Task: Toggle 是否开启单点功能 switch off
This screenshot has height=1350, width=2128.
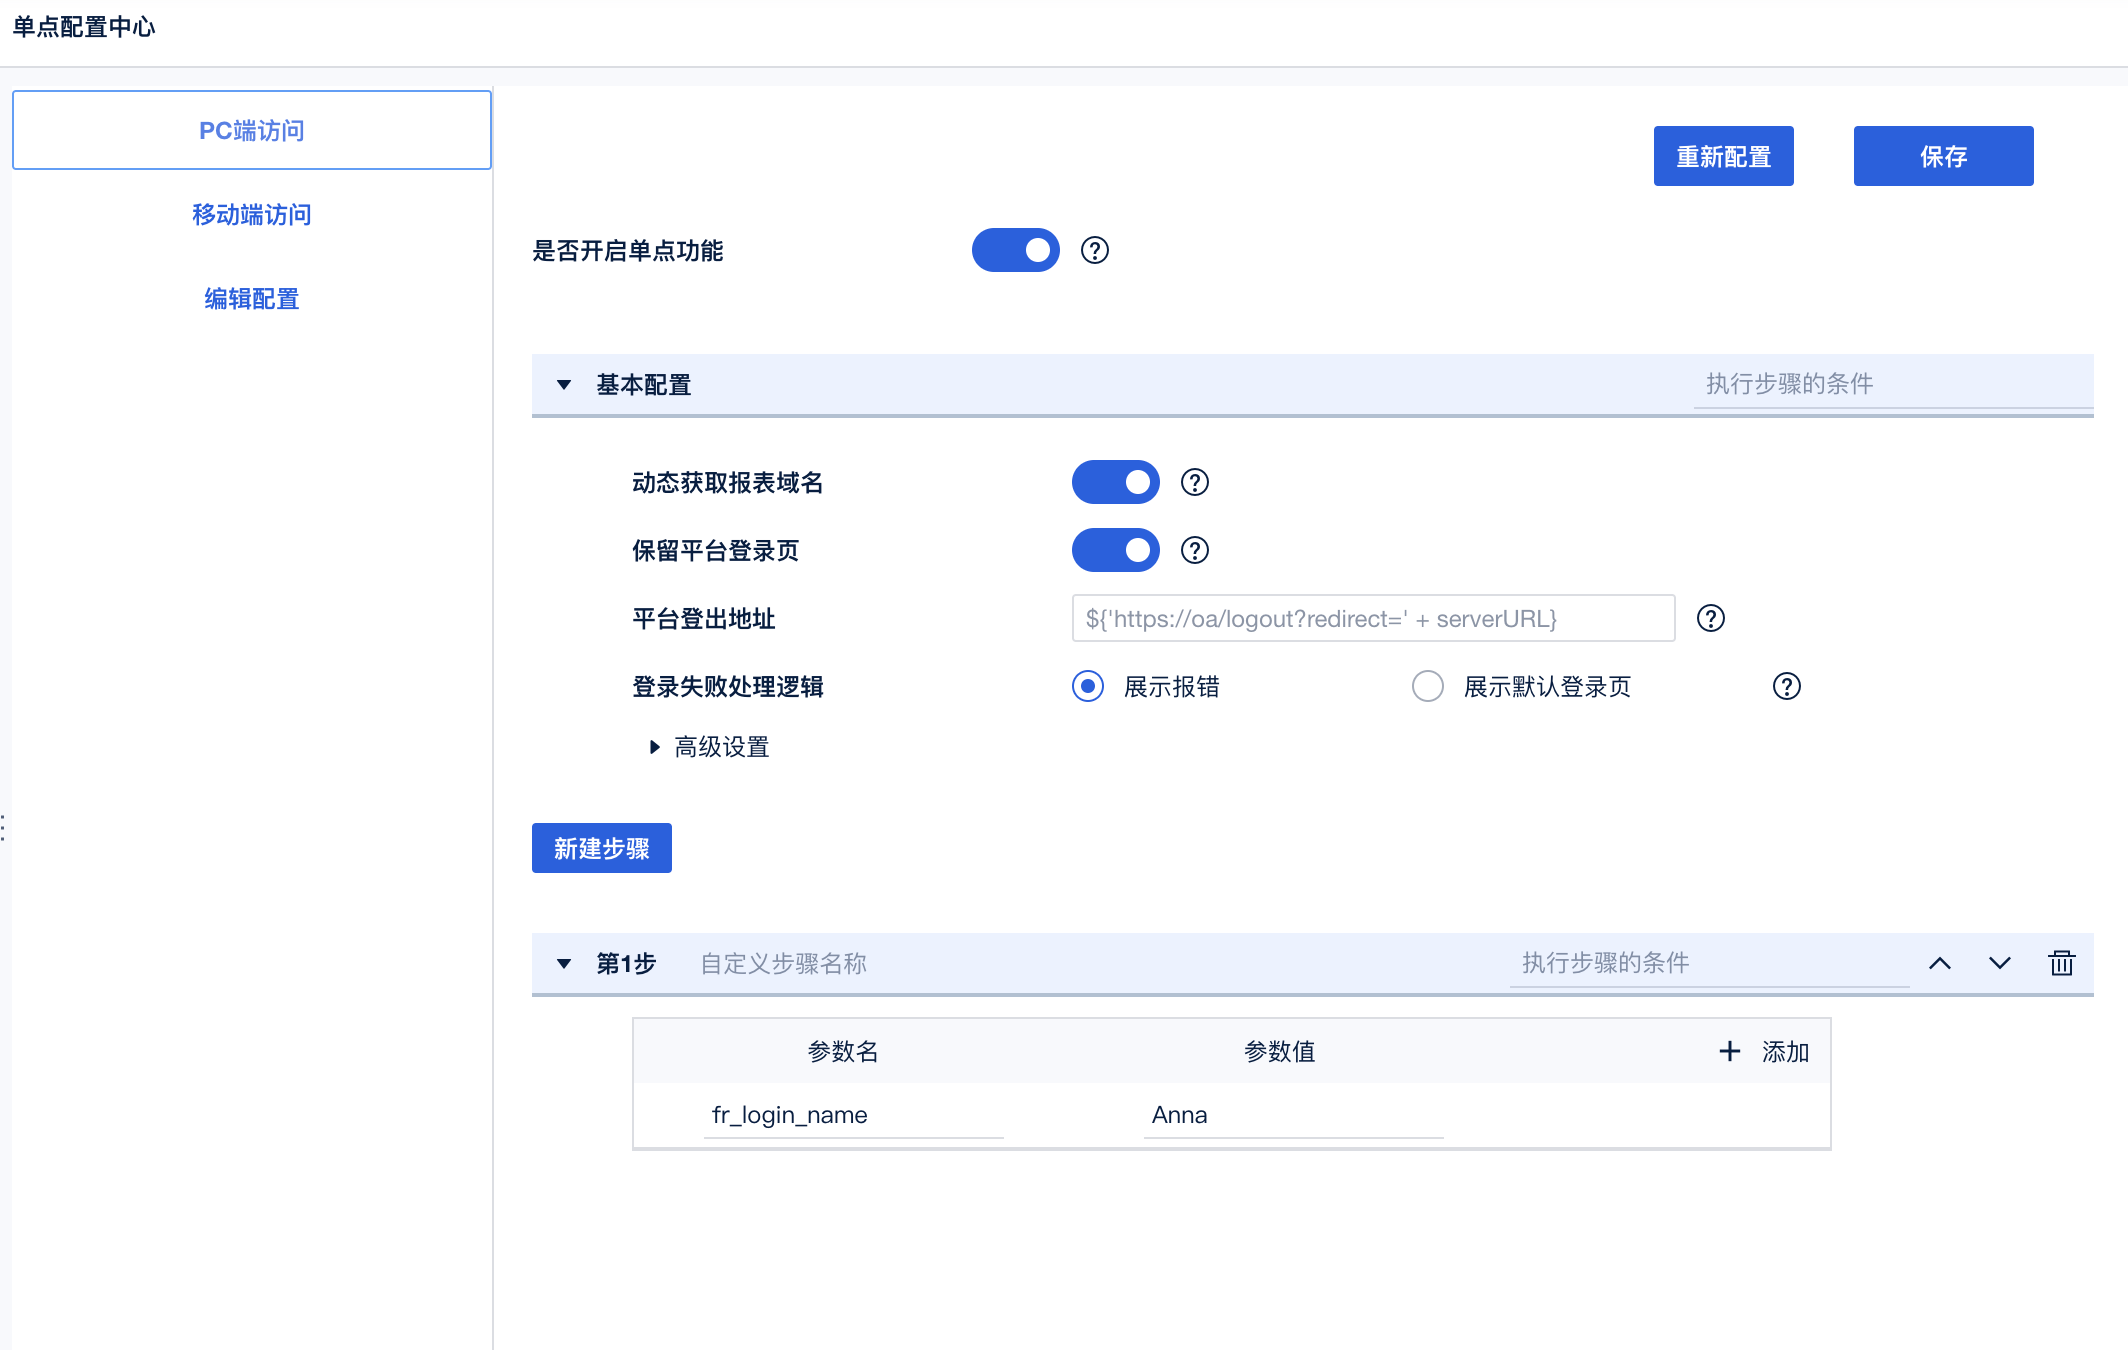Action: [x=1016, y=250]
